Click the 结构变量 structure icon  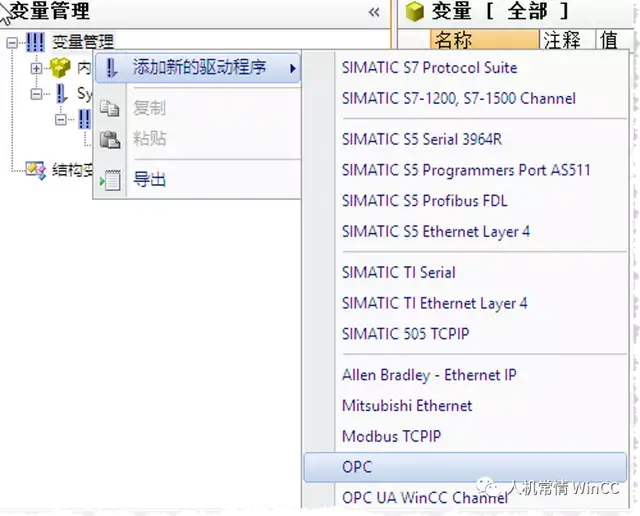[36, 170]
